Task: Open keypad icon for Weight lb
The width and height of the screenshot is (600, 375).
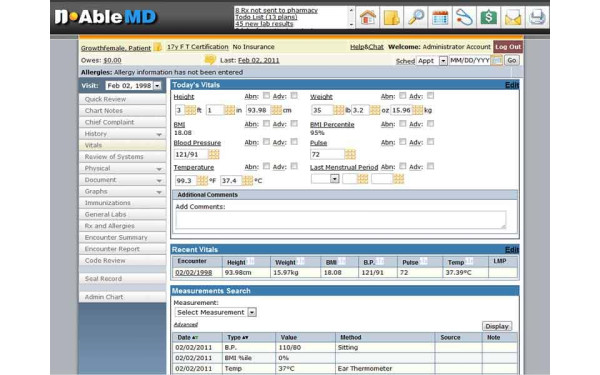Action: pyautogui.click(x=339, y=110)
